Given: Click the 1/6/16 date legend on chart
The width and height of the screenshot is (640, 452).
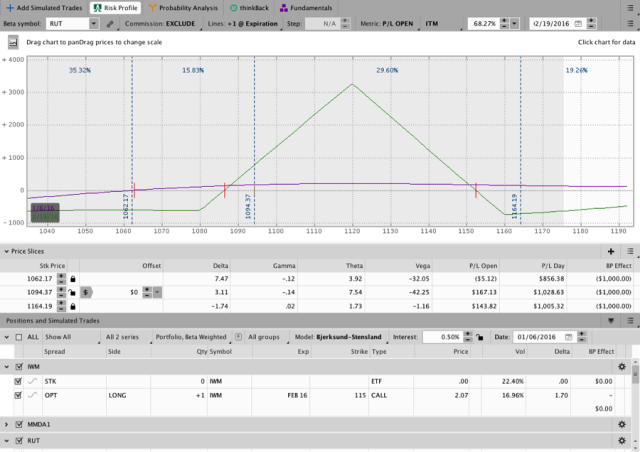Looking at the screenshot, I should point(43,208).
